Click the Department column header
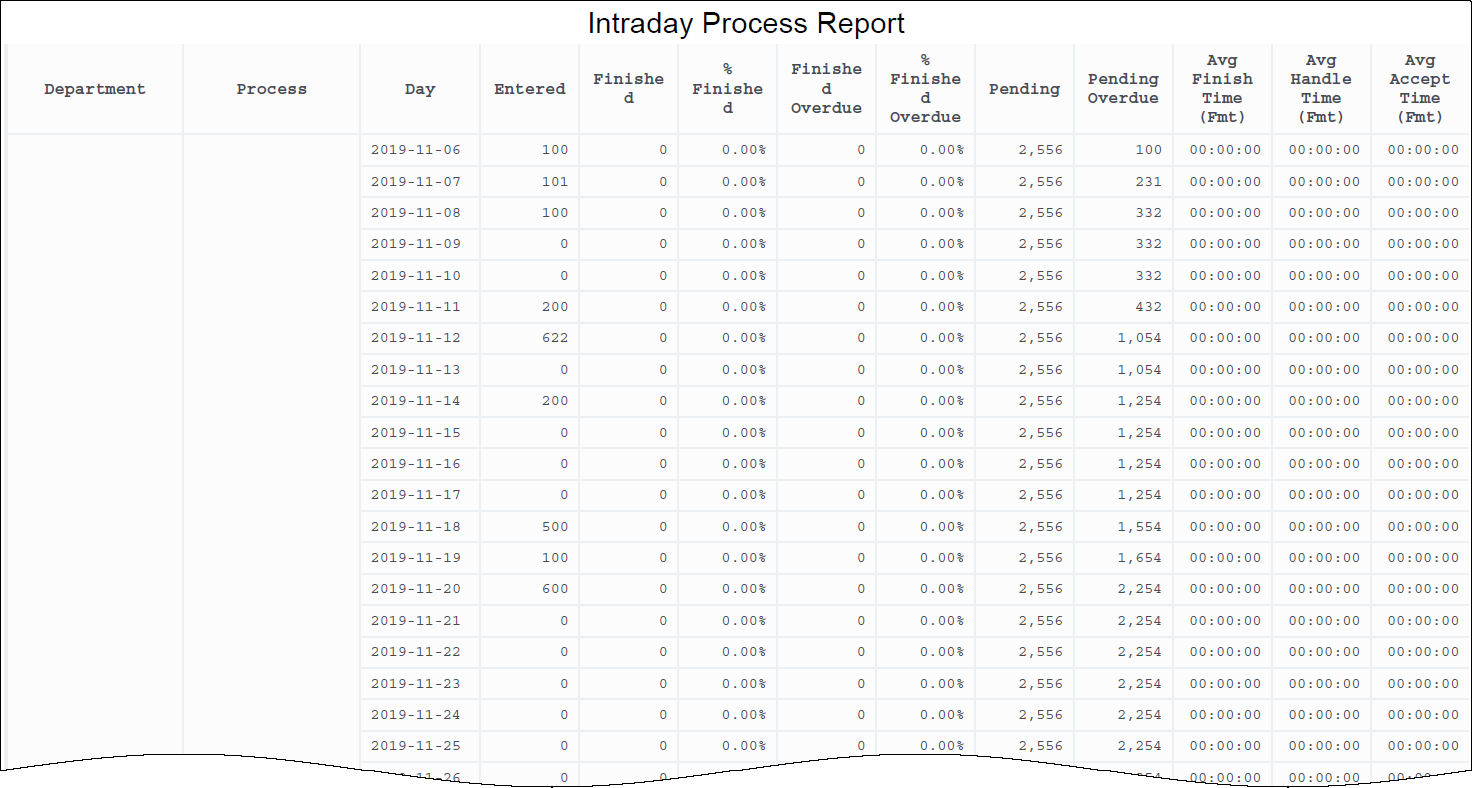Viewport: 1472px width, 788px height. (x=95, y=89)
